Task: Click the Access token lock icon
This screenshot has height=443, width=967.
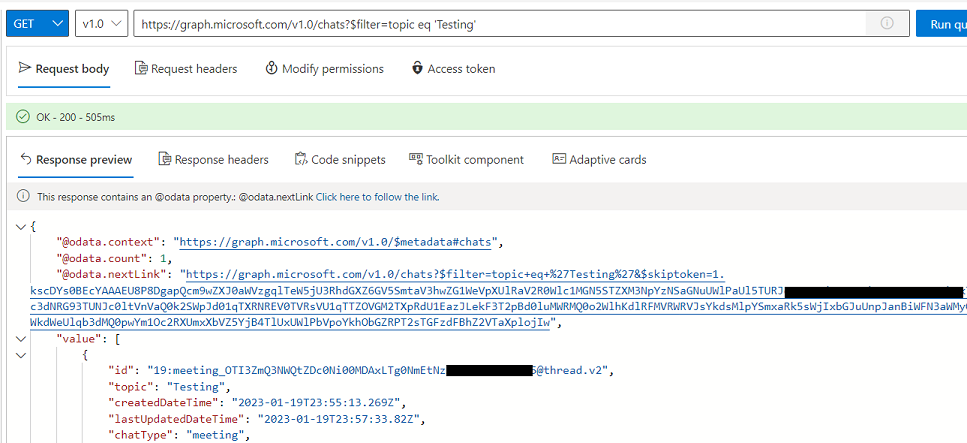Action: click(418, 68)
